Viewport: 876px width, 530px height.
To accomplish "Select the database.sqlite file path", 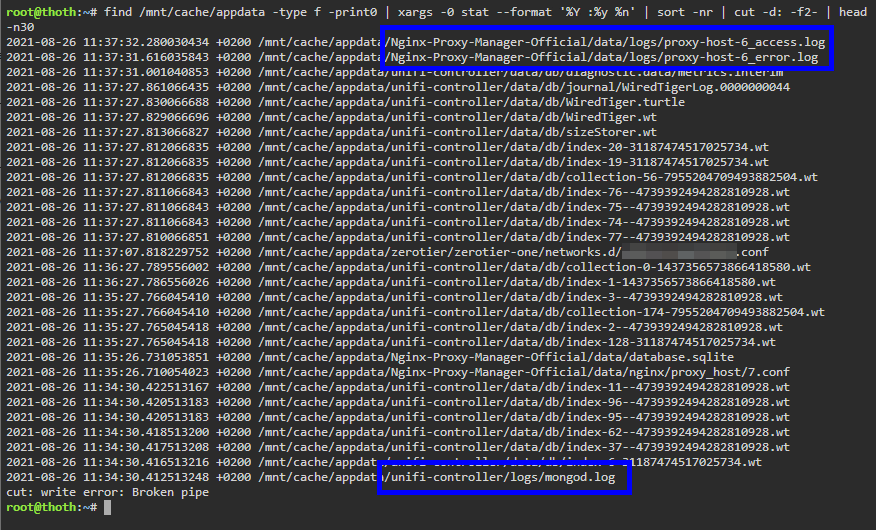I will pyautogui.click(x=496, y=357).
